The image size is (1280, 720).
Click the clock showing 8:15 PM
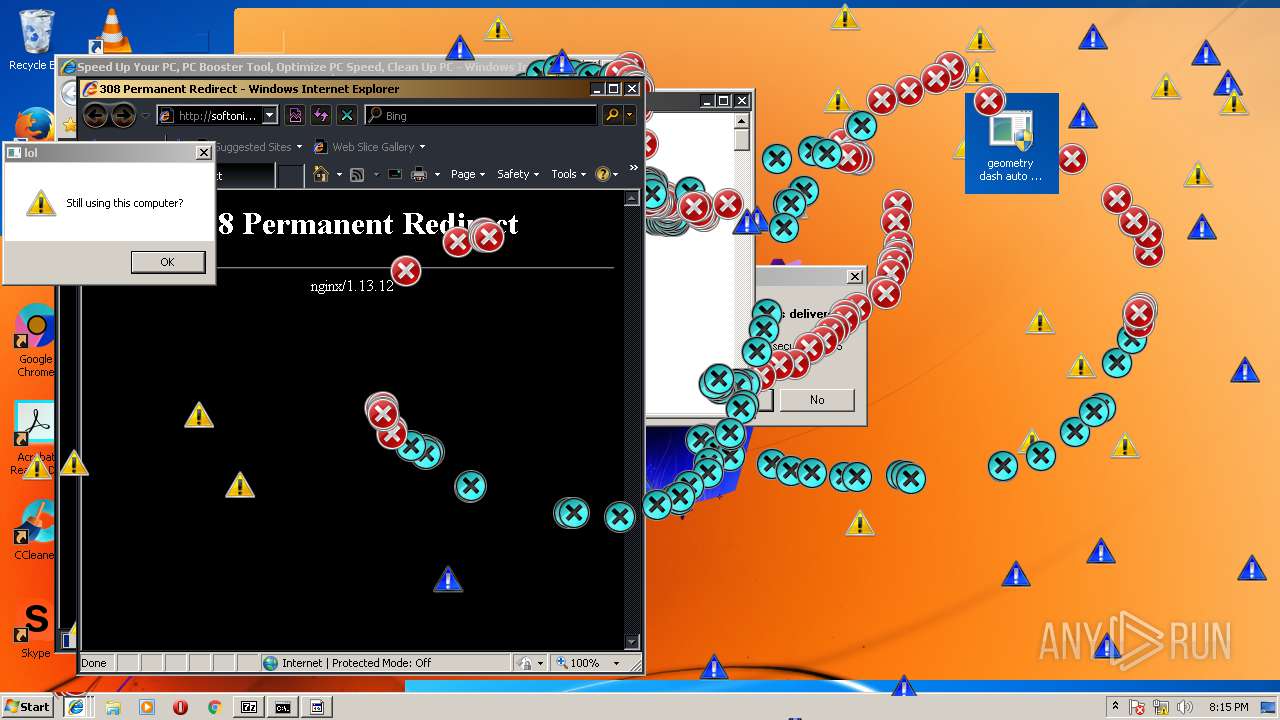[1228, 707]
